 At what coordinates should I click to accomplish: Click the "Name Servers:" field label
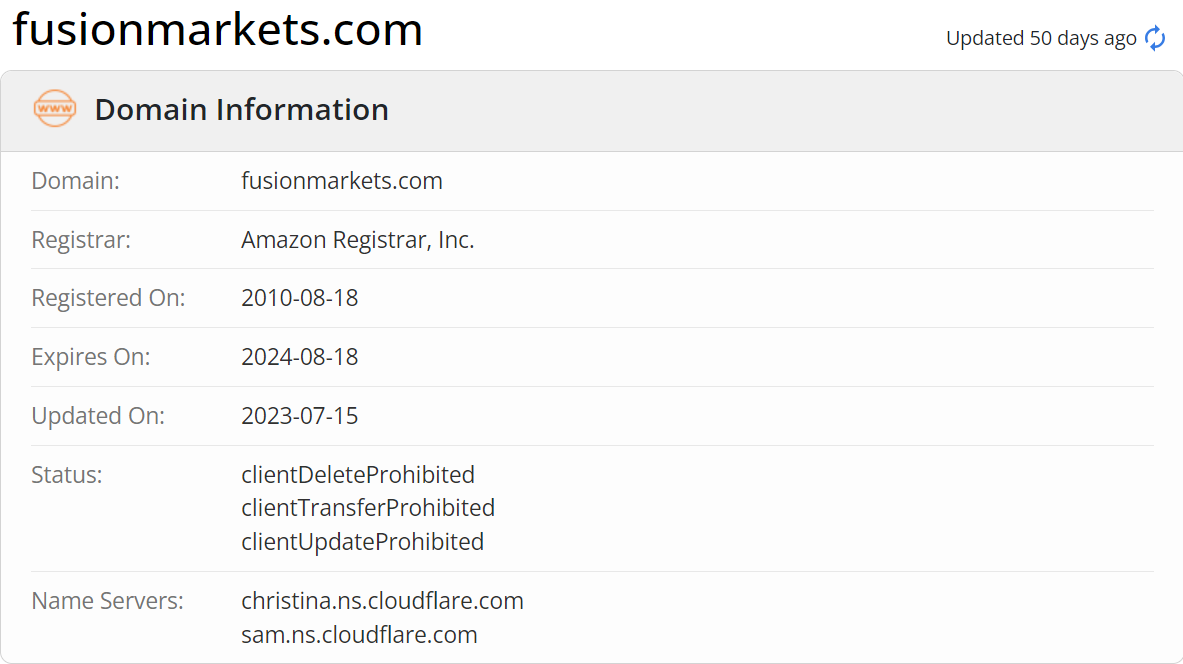tap(108, 601)
